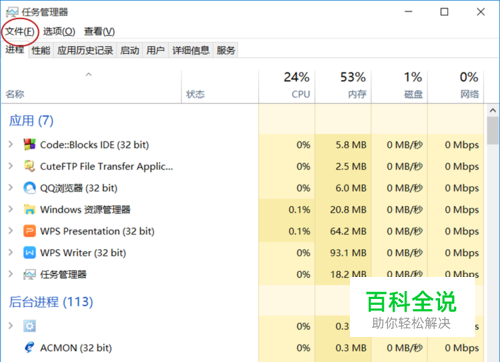The height and width of the screenshot is (362, 500).
Task: Switch to the 用户 tab
Action: point(156,50)
